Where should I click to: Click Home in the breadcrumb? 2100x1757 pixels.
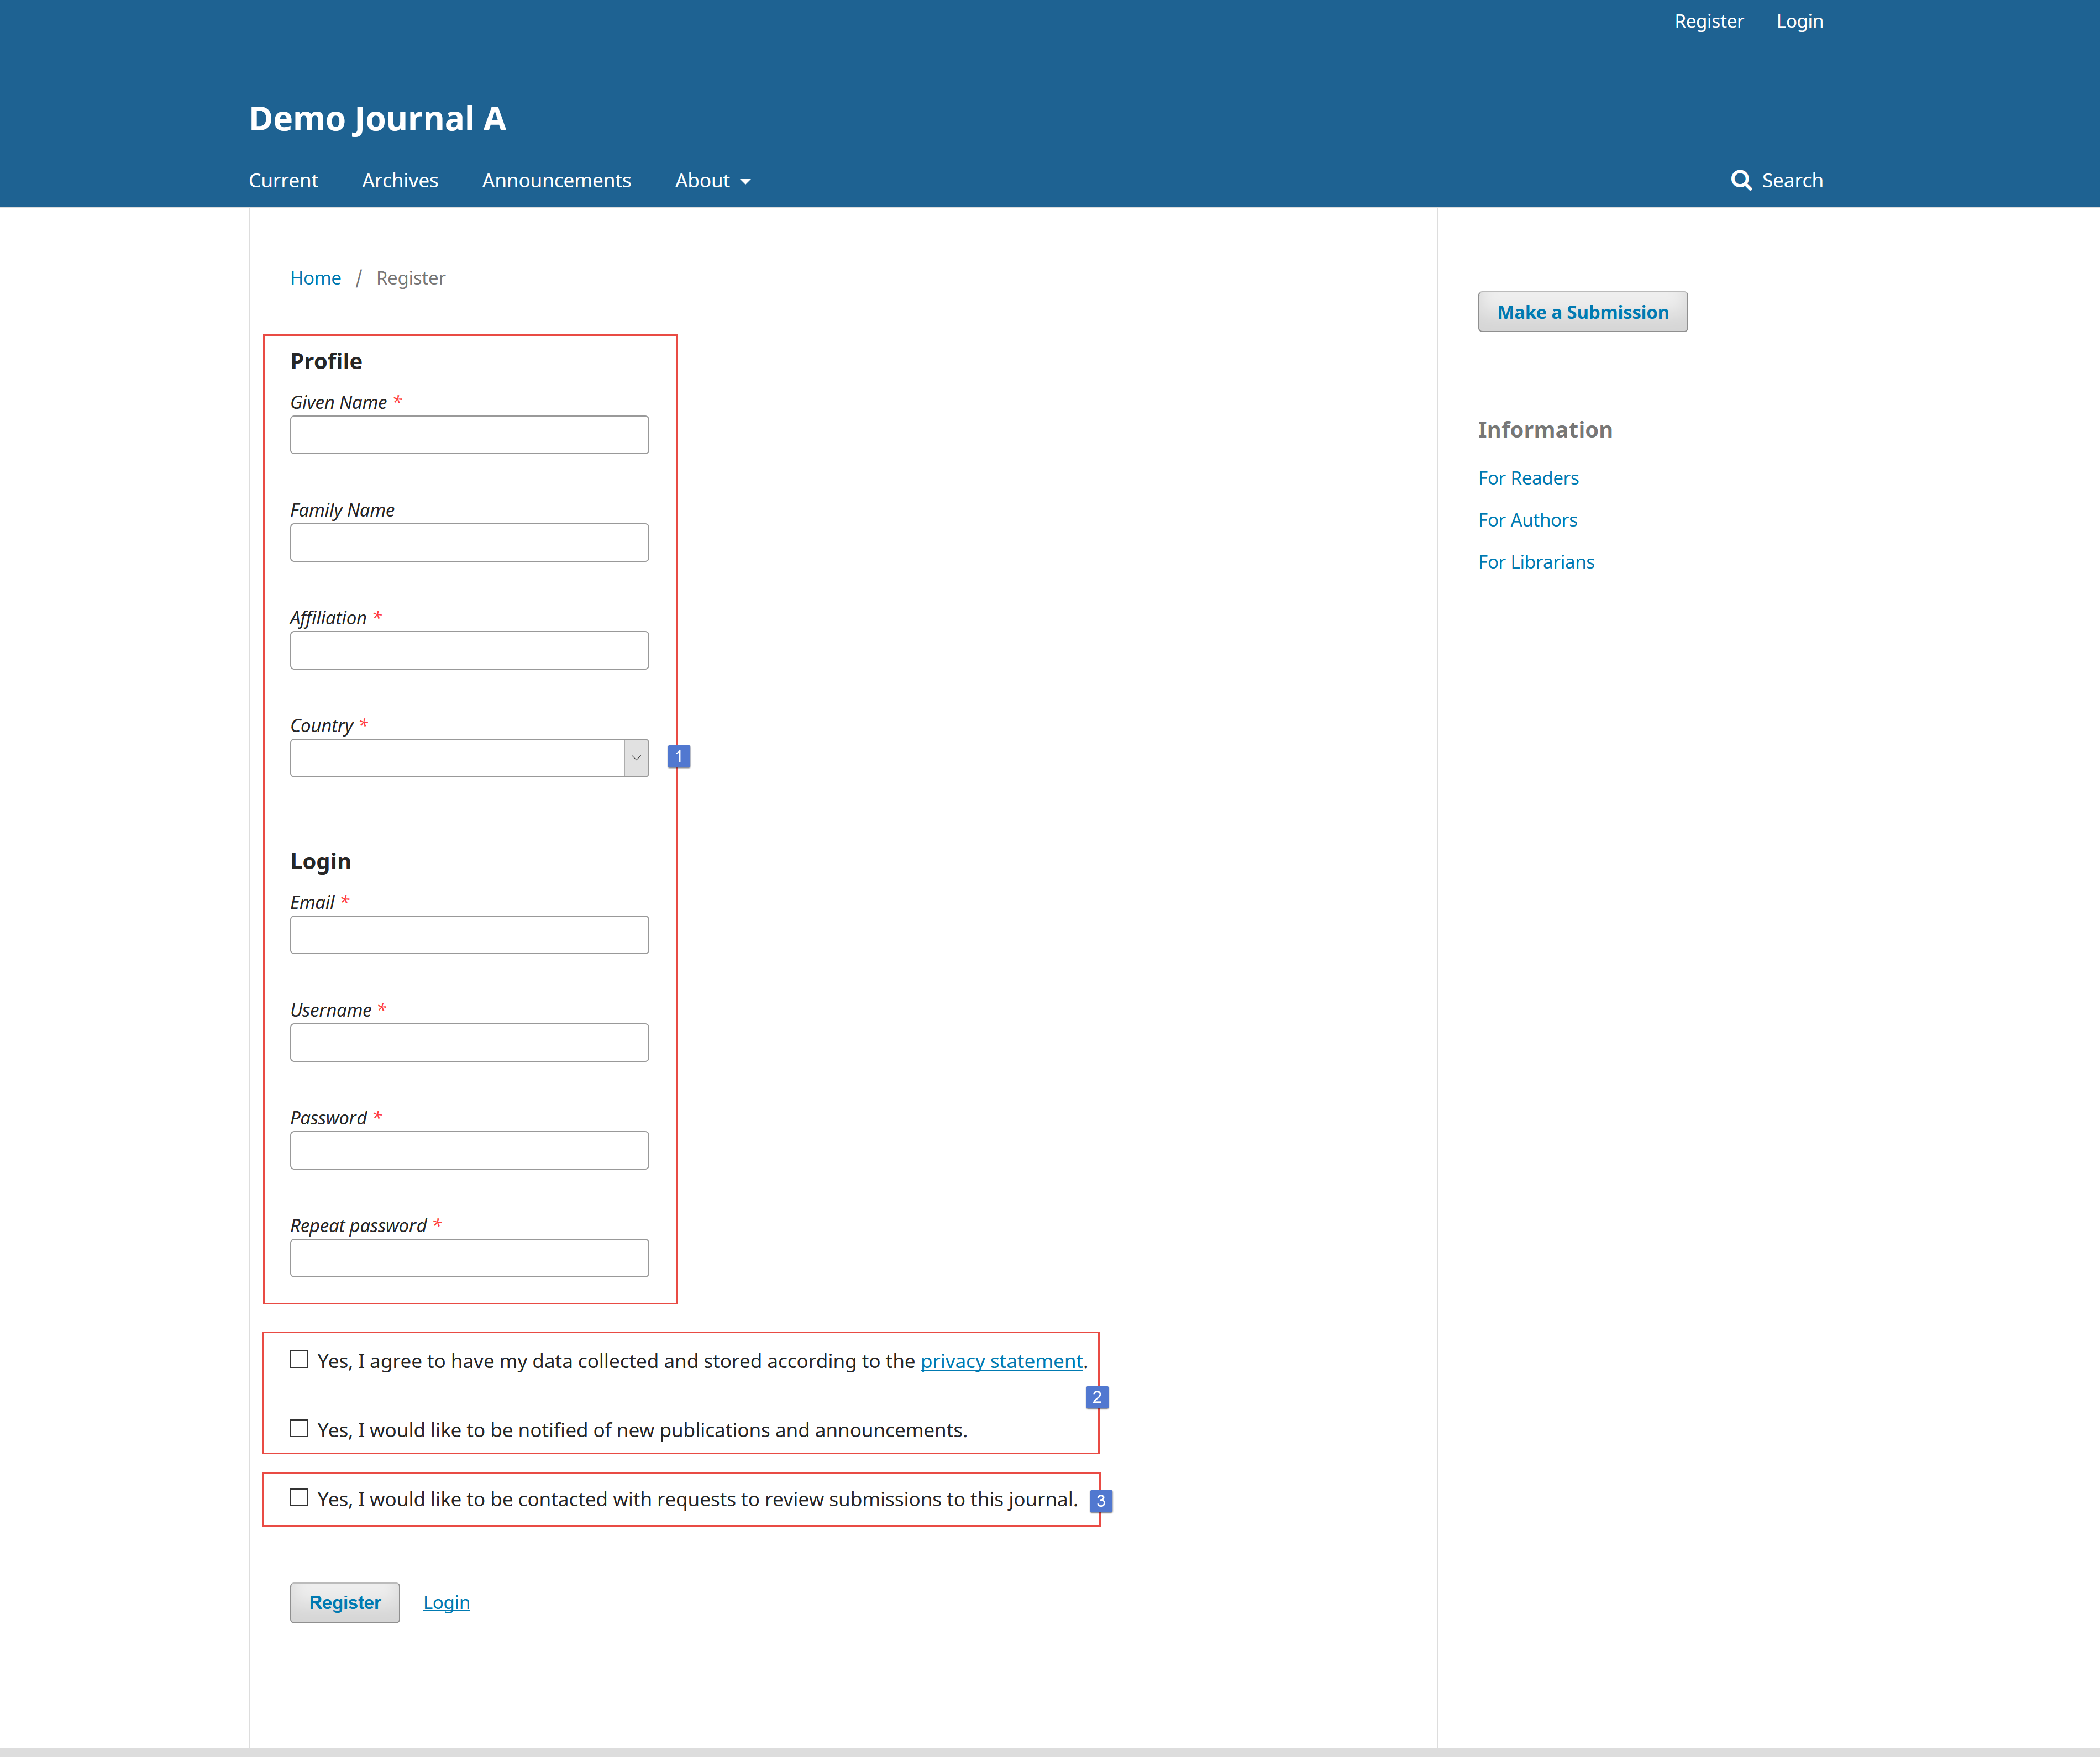(315, 277)
